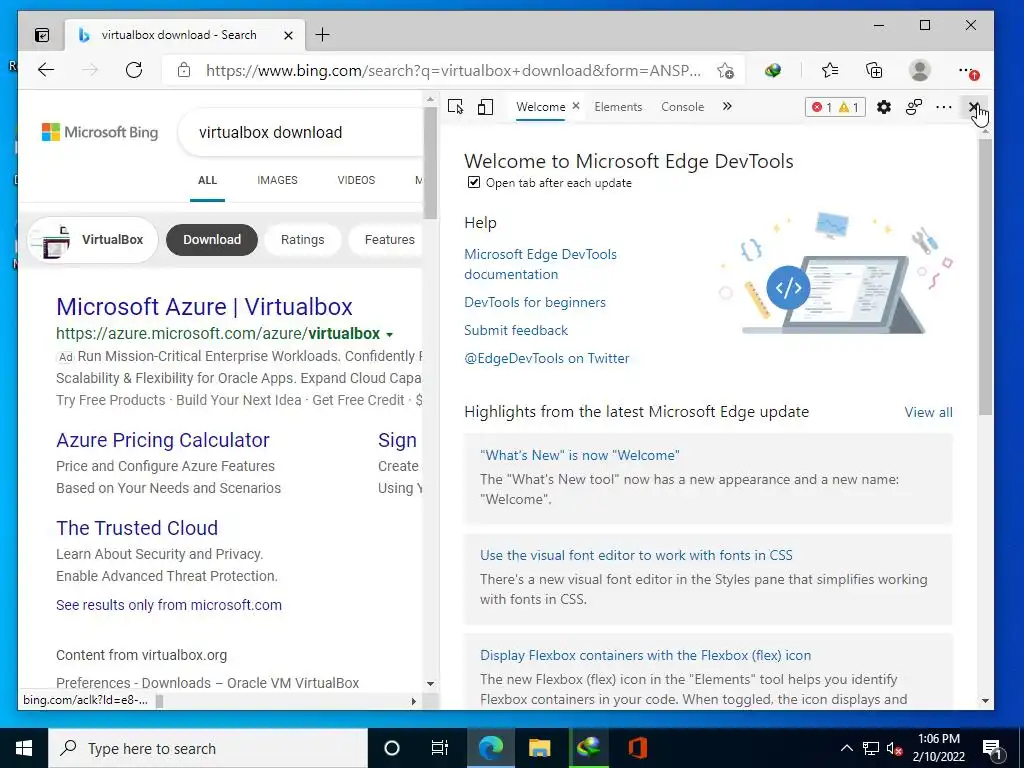Click the taskbar search box
The width and height of the screenshot is (1024, 768).
[208, 748]
